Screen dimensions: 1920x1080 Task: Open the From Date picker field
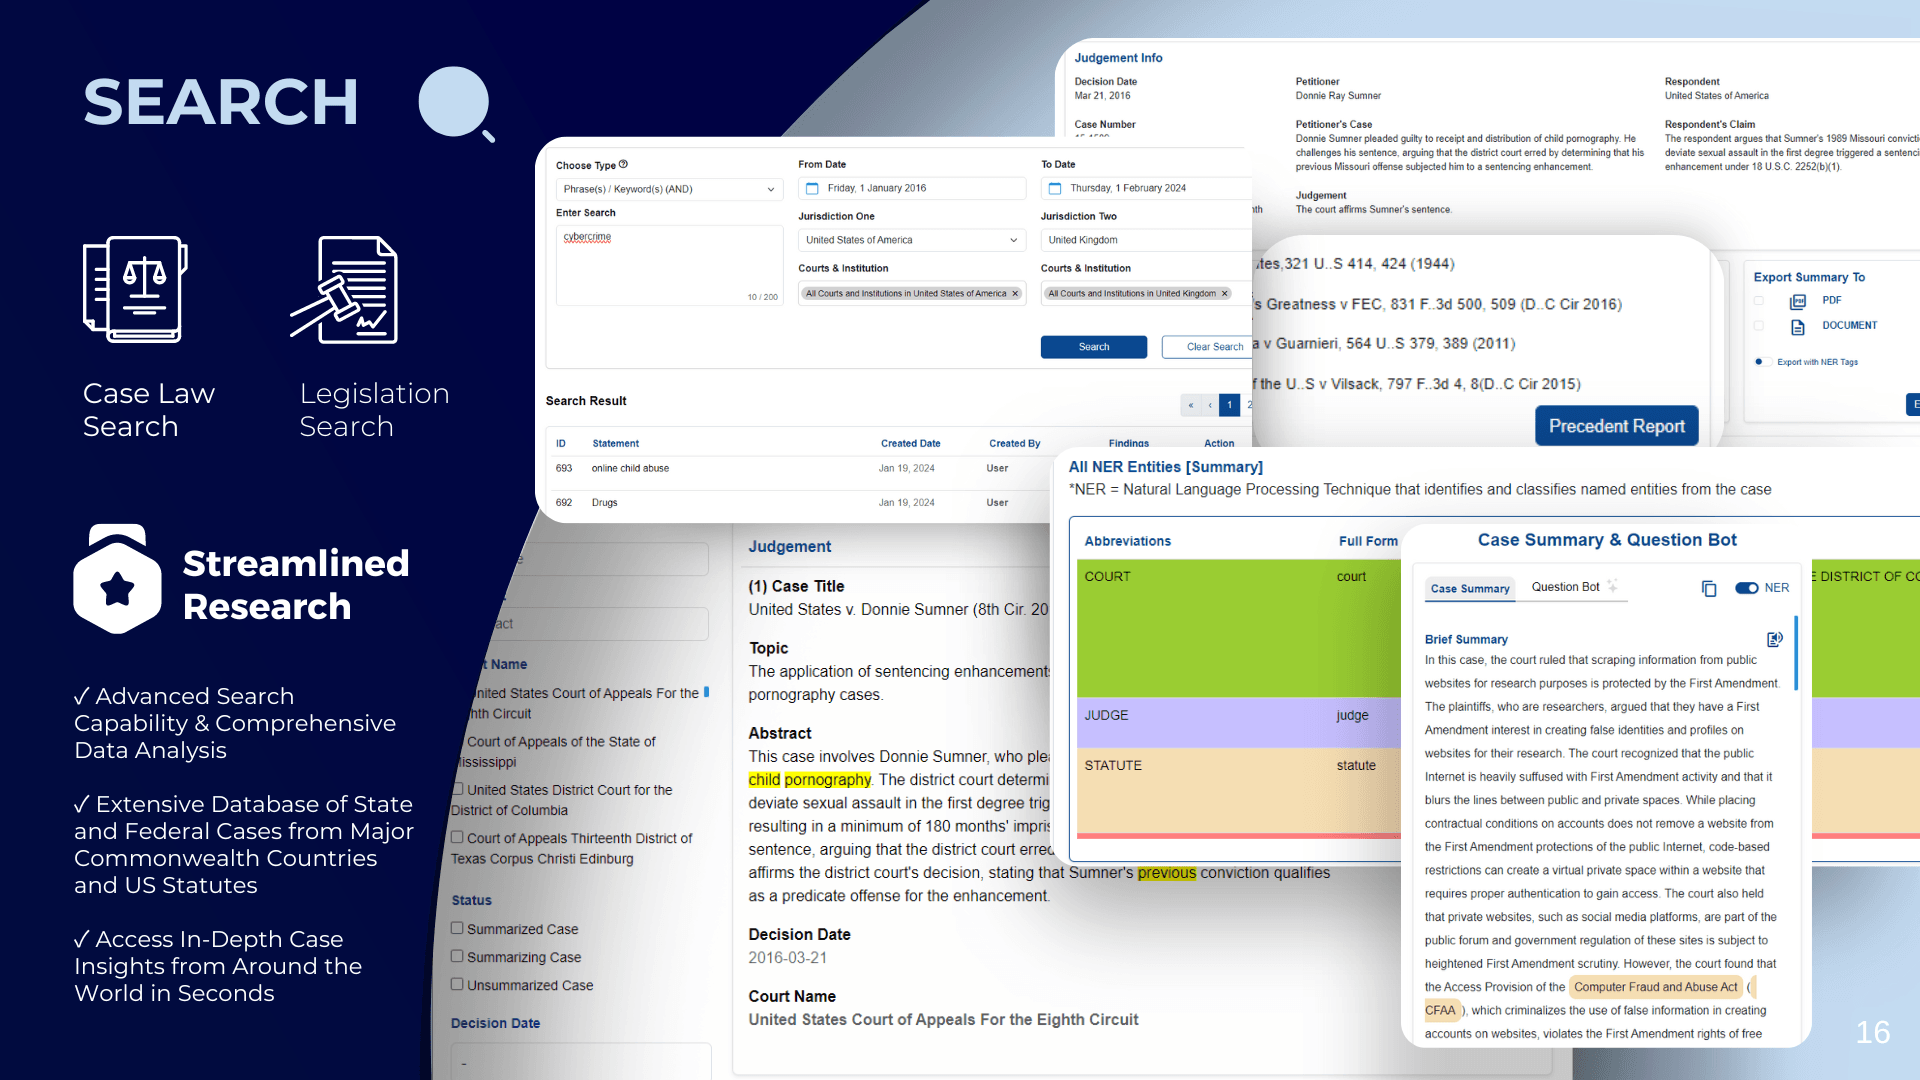pyautogui.click(x=912, y=188)
